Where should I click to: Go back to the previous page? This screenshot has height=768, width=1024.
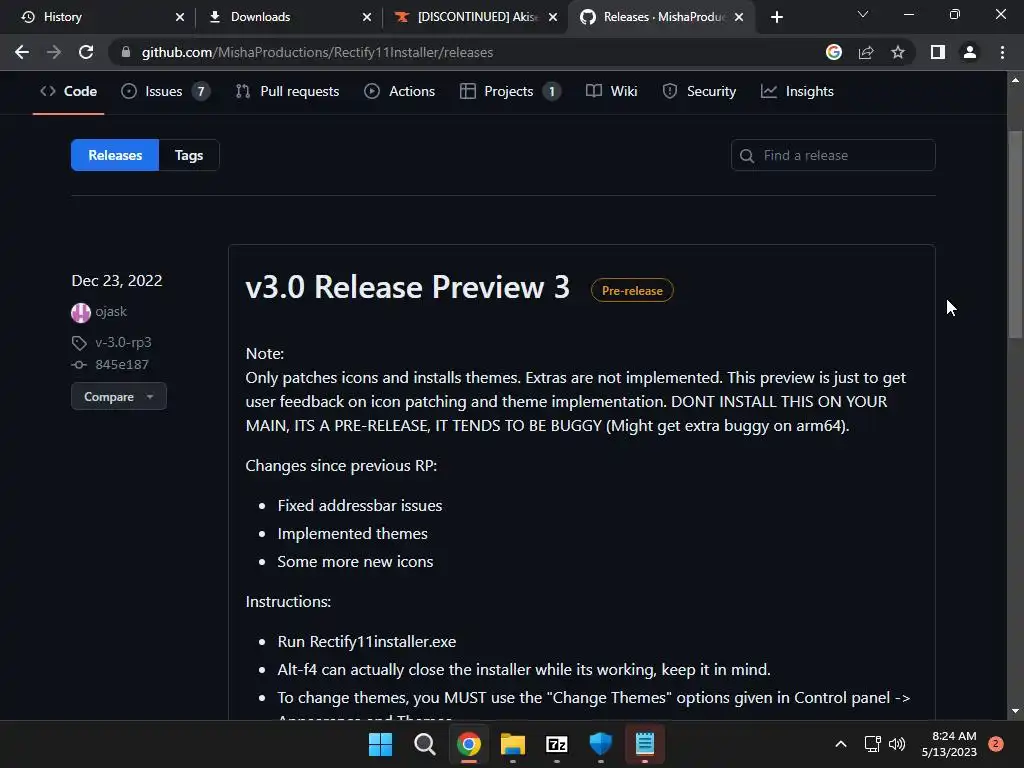click(x=22, y=52)
